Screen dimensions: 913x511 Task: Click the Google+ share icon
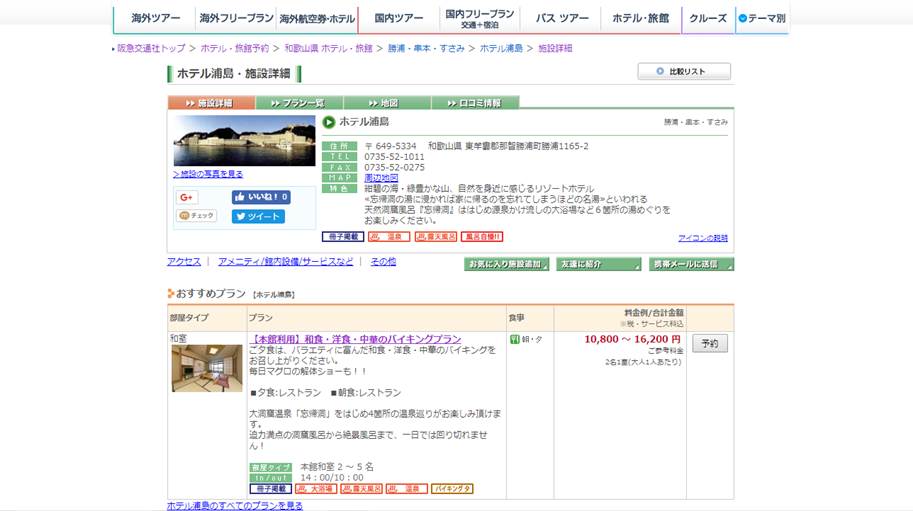click(187, 197)
